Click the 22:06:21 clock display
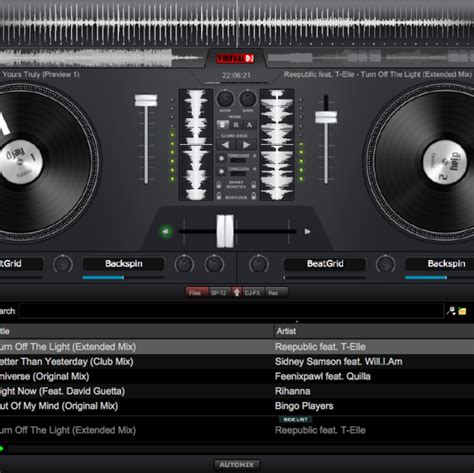Screen dimensions: 474x473 [236, 75]
